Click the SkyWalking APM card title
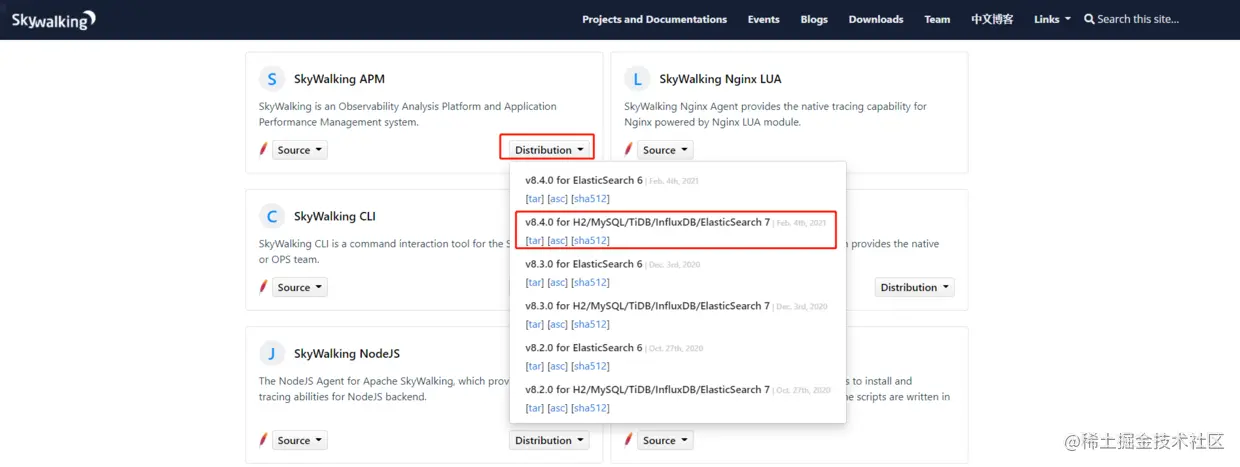This screenshot has height=467, width=1240. tap(339, 79)
